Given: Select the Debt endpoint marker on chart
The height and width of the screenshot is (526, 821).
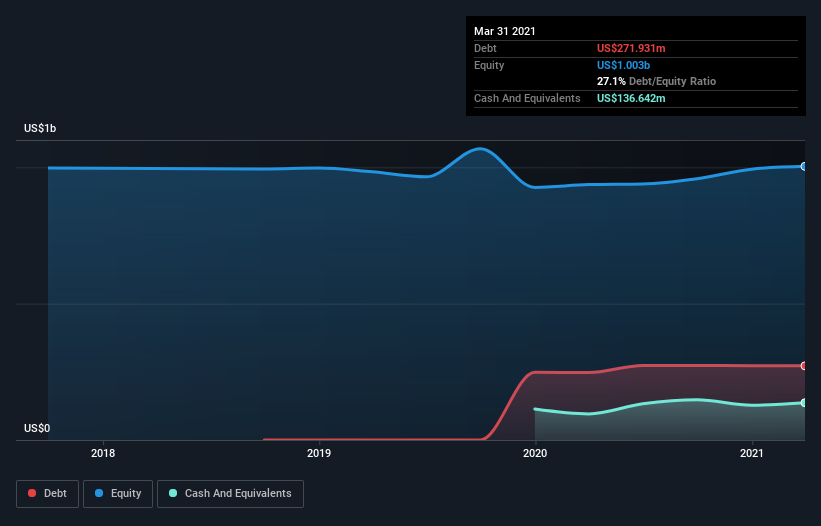Looking at the screenshot, I should pyautogui.click(x=803, y=366).
